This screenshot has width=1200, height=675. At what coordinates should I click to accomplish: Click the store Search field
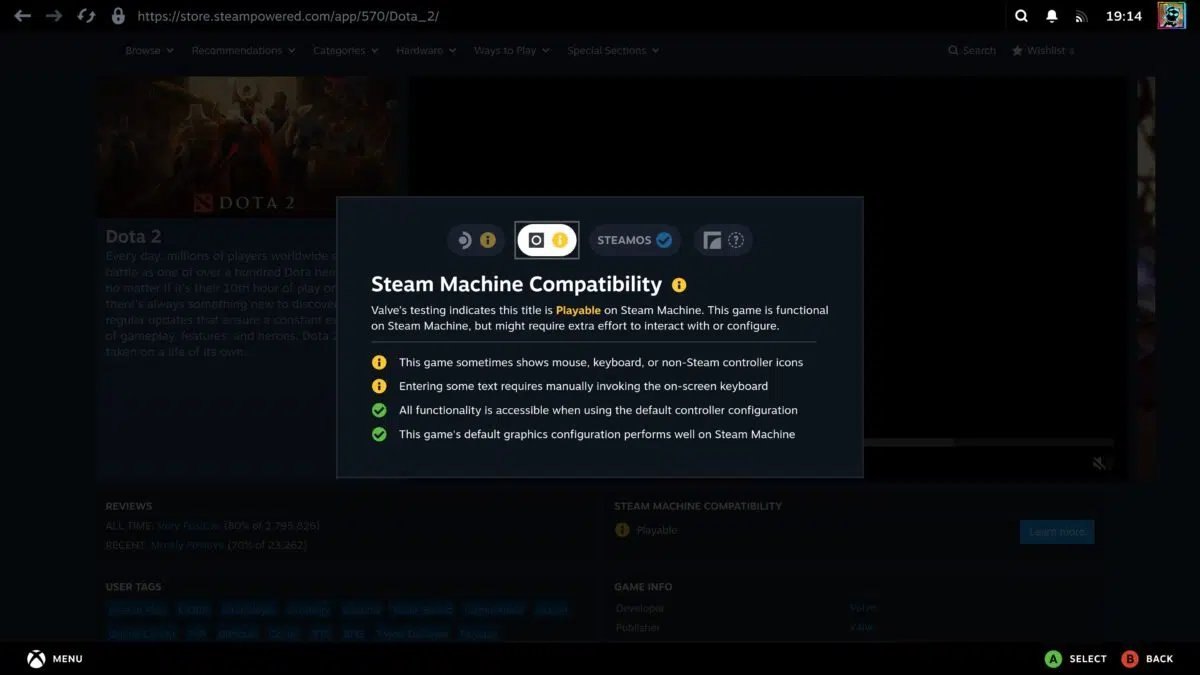[972, 50]
